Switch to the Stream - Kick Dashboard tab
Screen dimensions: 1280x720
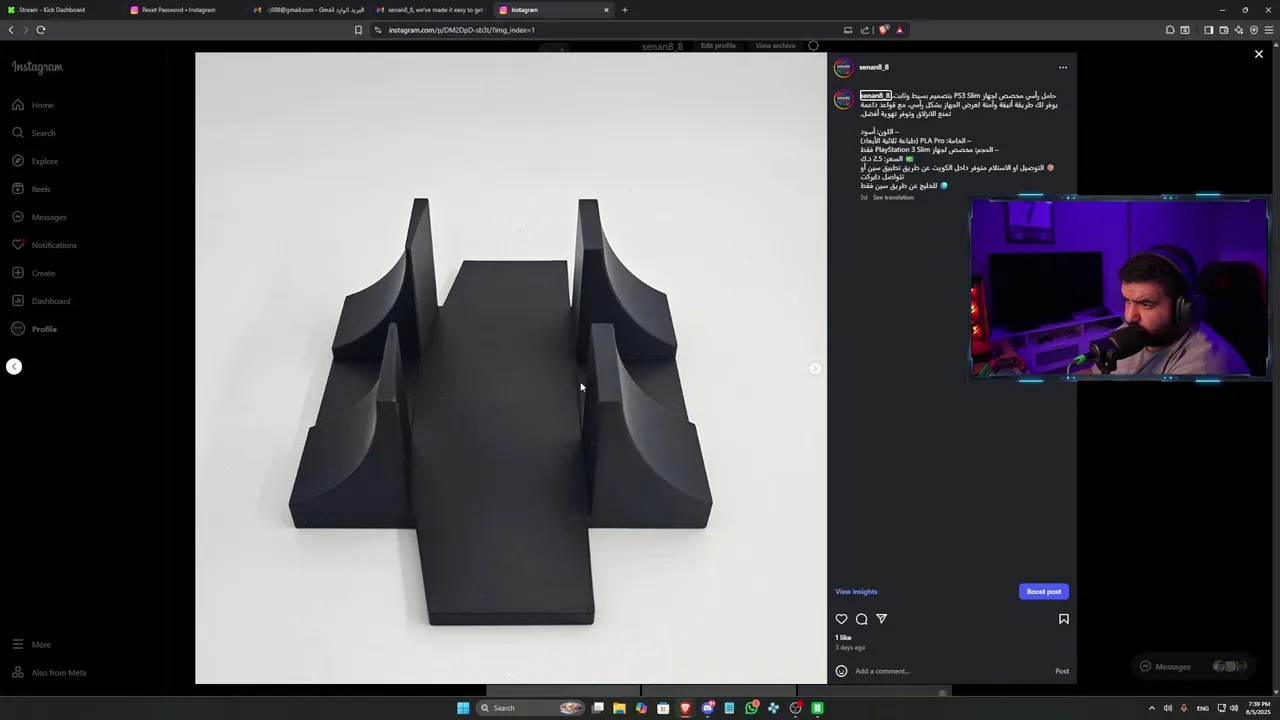pos(60,10)
